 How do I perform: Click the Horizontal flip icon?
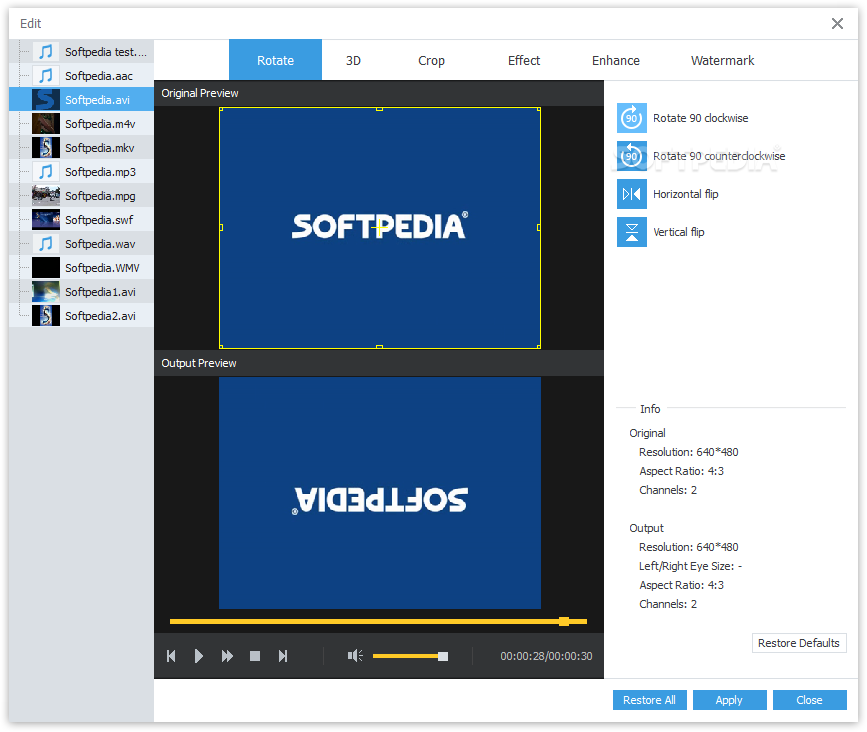[631, 194]
